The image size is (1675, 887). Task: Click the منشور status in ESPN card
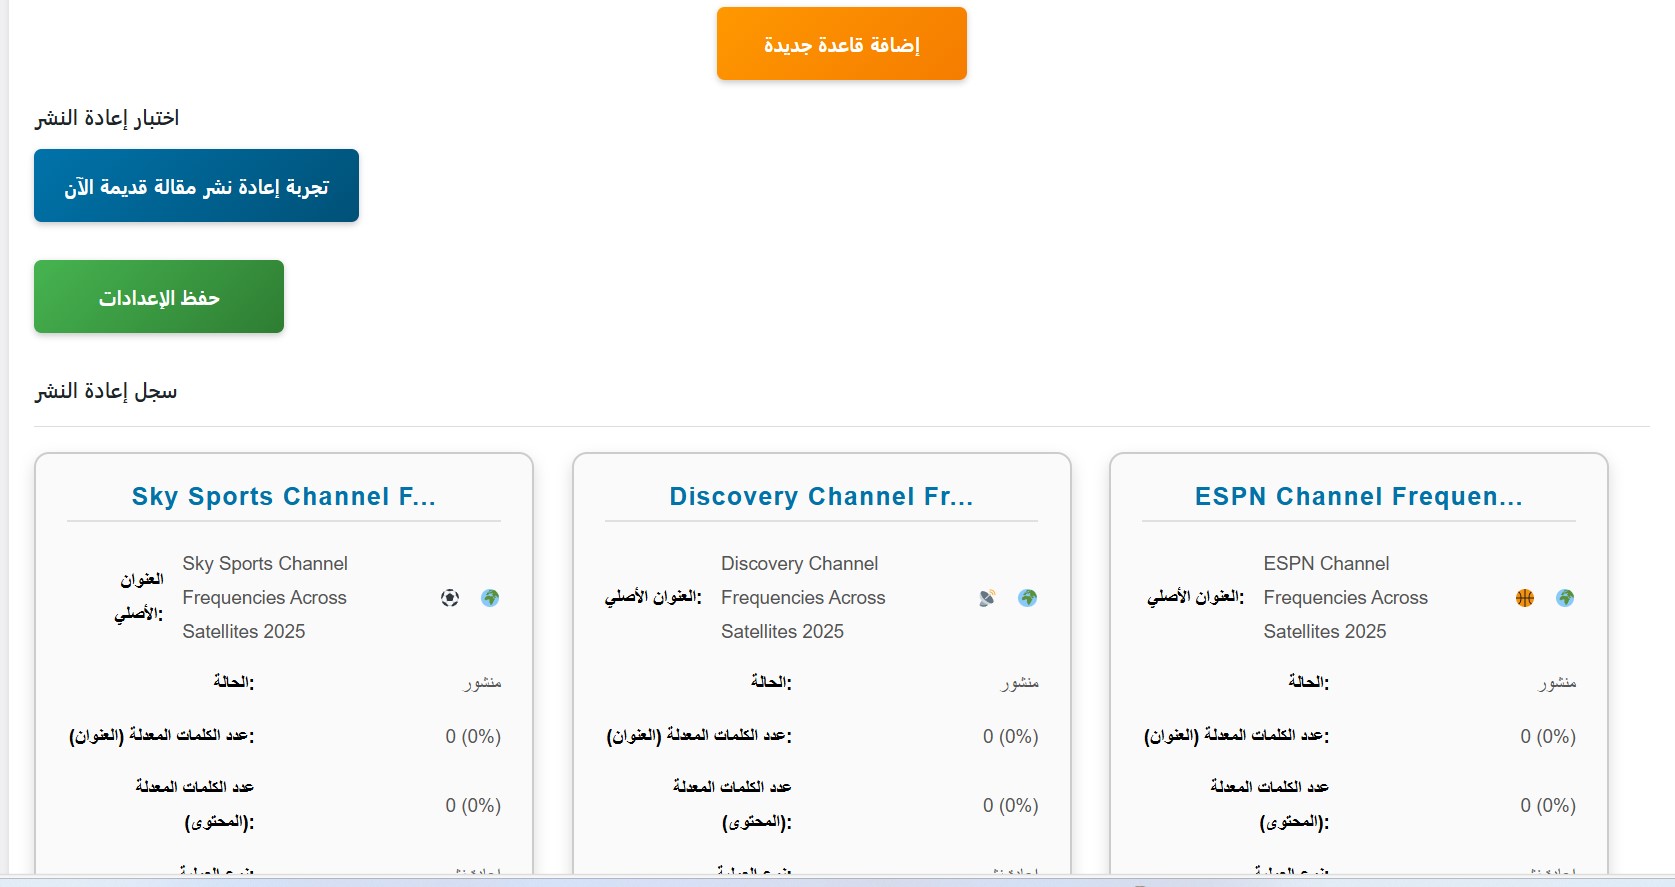point(1557,683)
